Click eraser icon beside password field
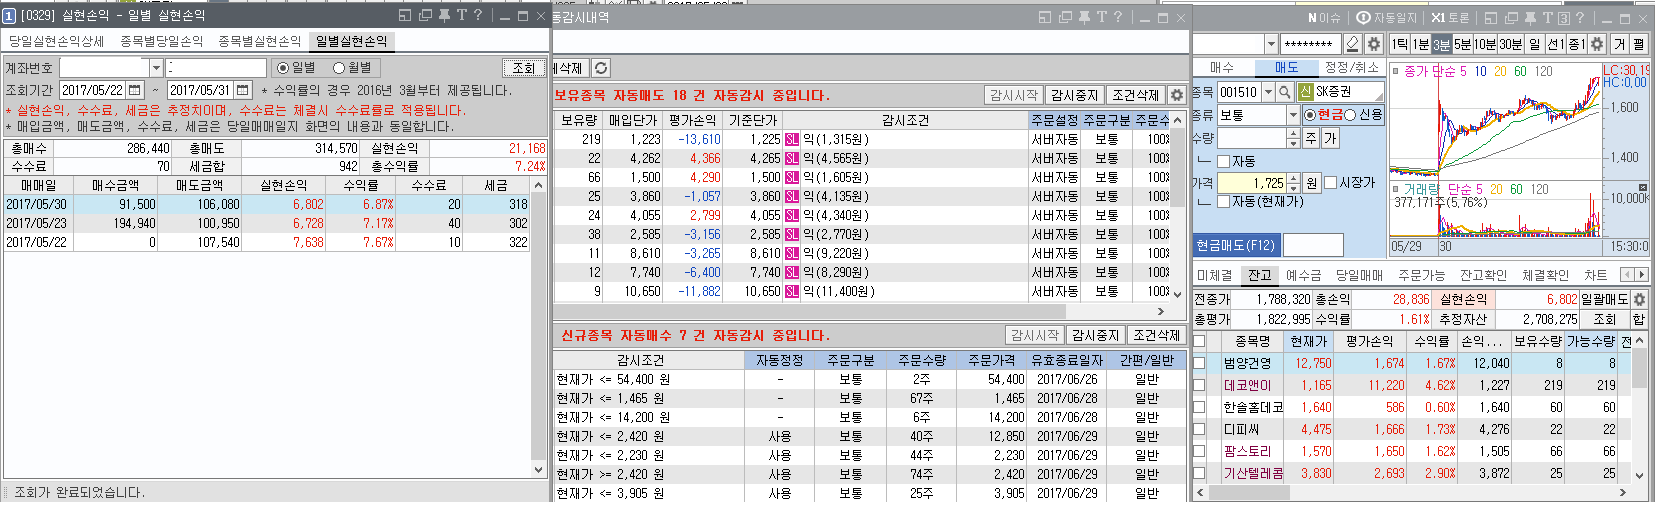 (x=1353, y=44)
